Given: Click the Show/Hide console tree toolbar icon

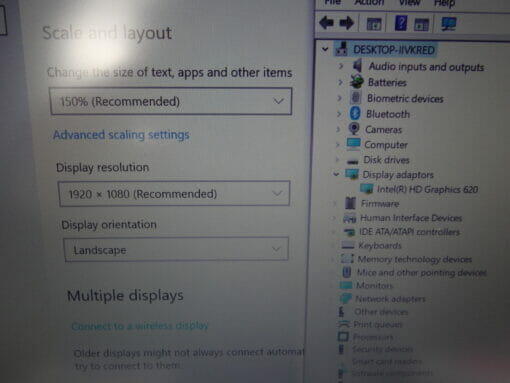Looking at the screenshot, I should pos(374,24).
